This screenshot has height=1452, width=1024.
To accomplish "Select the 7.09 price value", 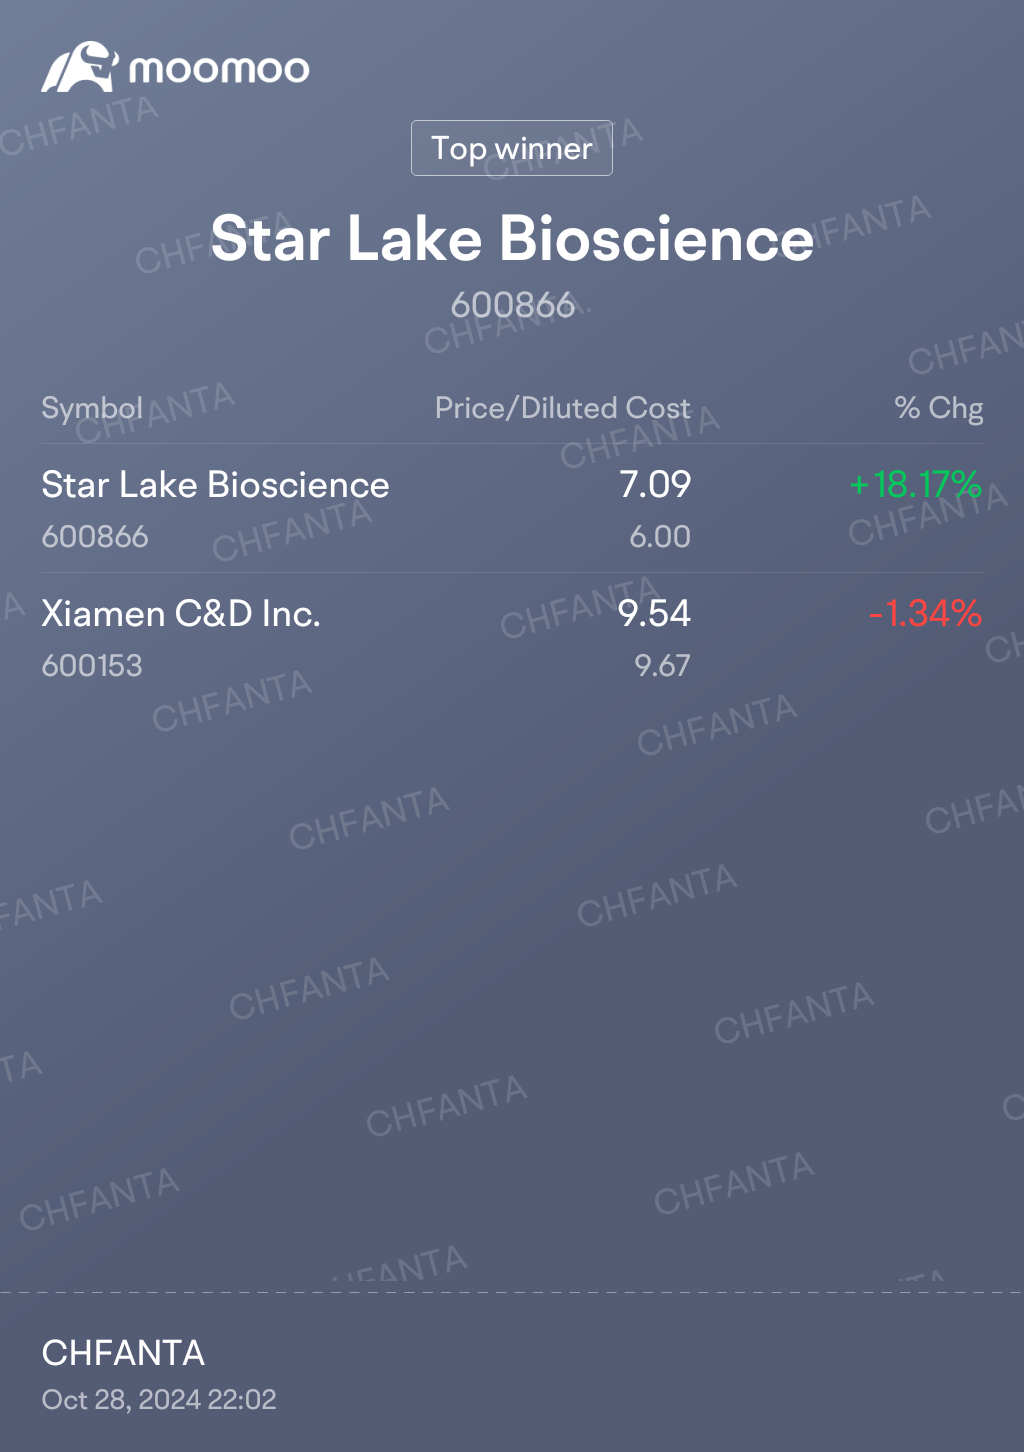I will tap(655, 485).
